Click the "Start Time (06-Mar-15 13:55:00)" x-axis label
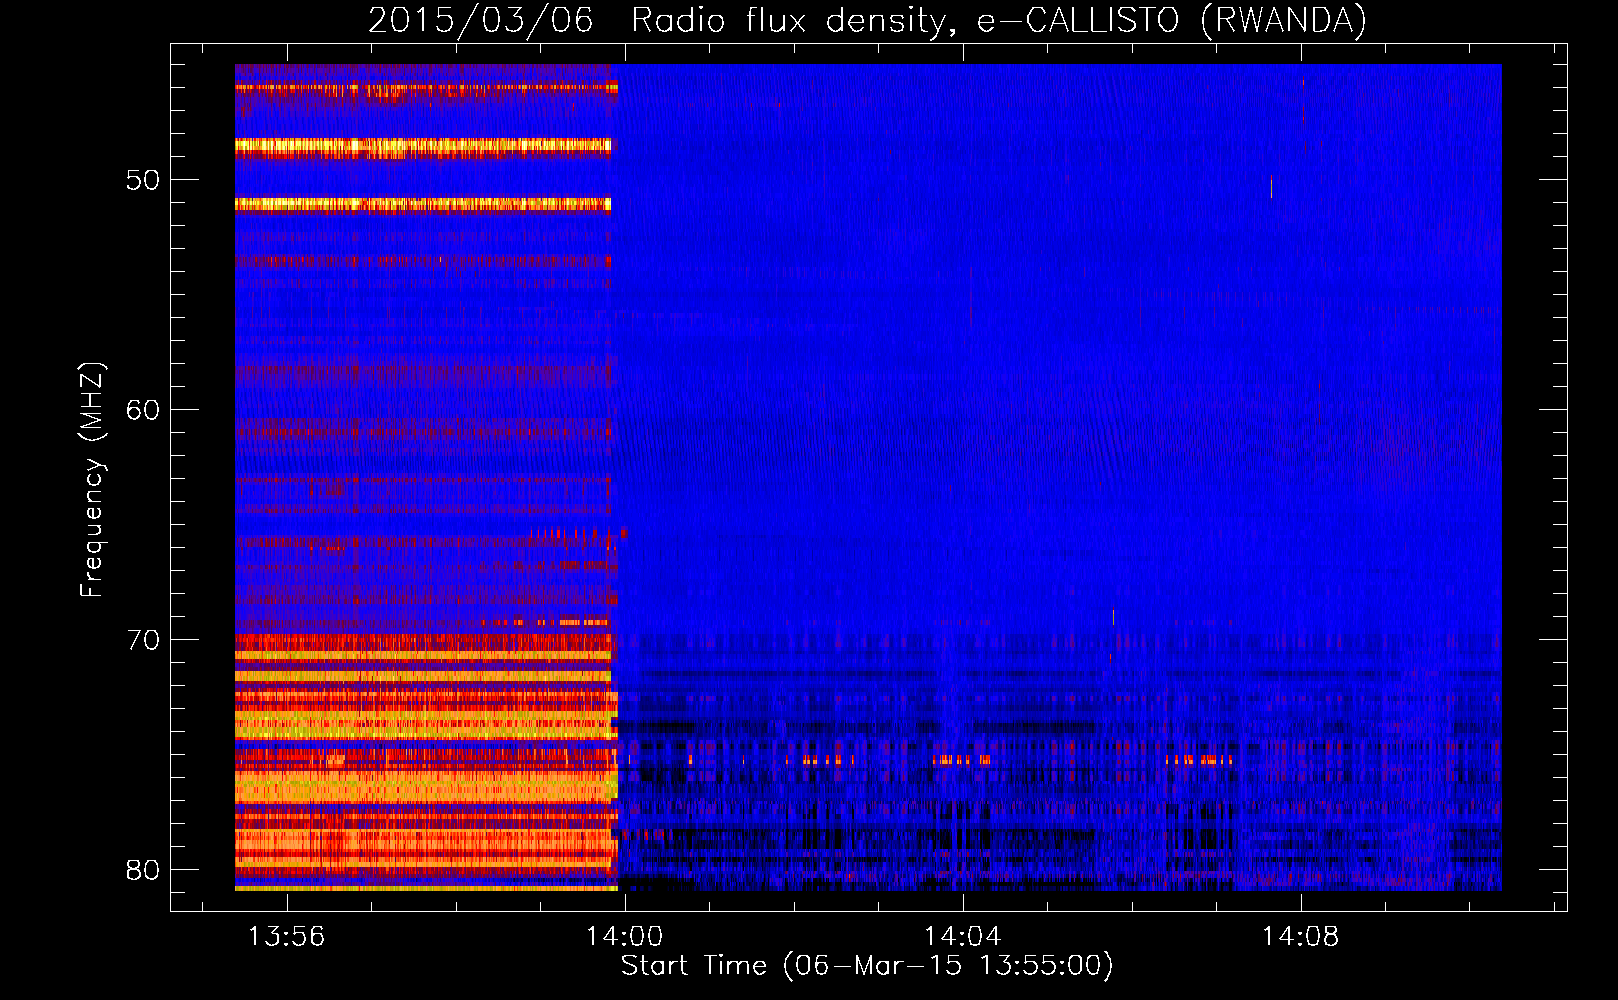Viewport: 1618px width, 1000px height. click(867, 966)
